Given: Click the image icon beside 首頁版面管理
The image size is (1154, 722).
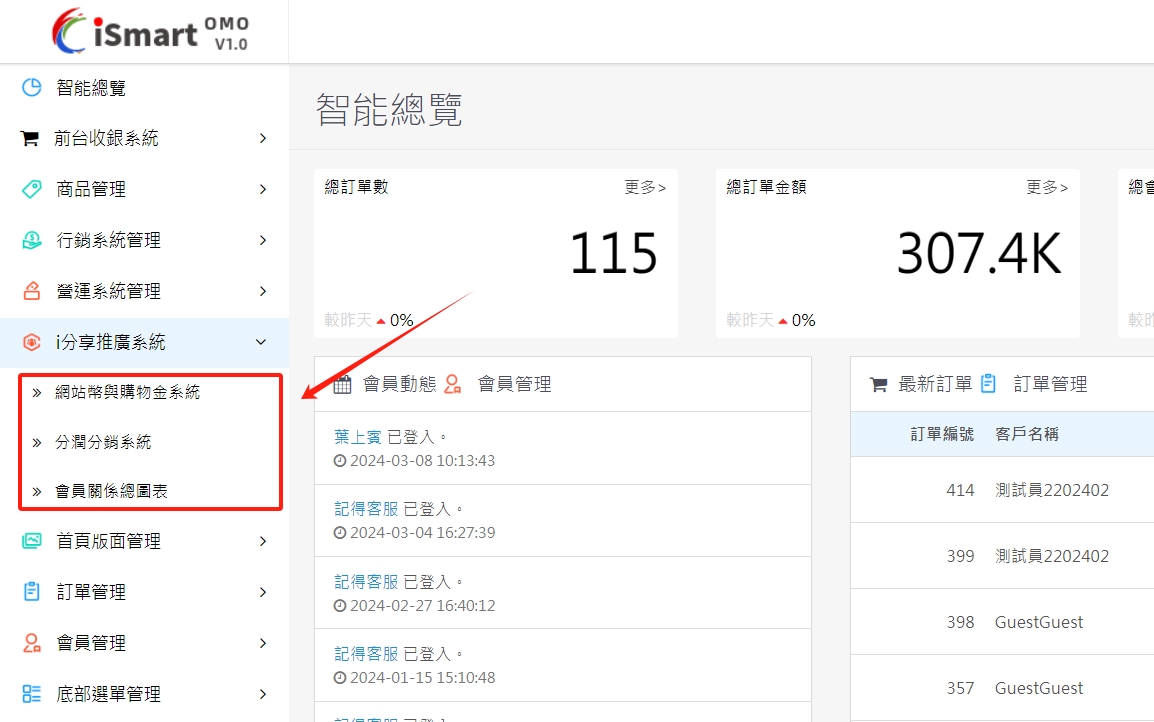Looking at the screenshot, I should point(31,541).
